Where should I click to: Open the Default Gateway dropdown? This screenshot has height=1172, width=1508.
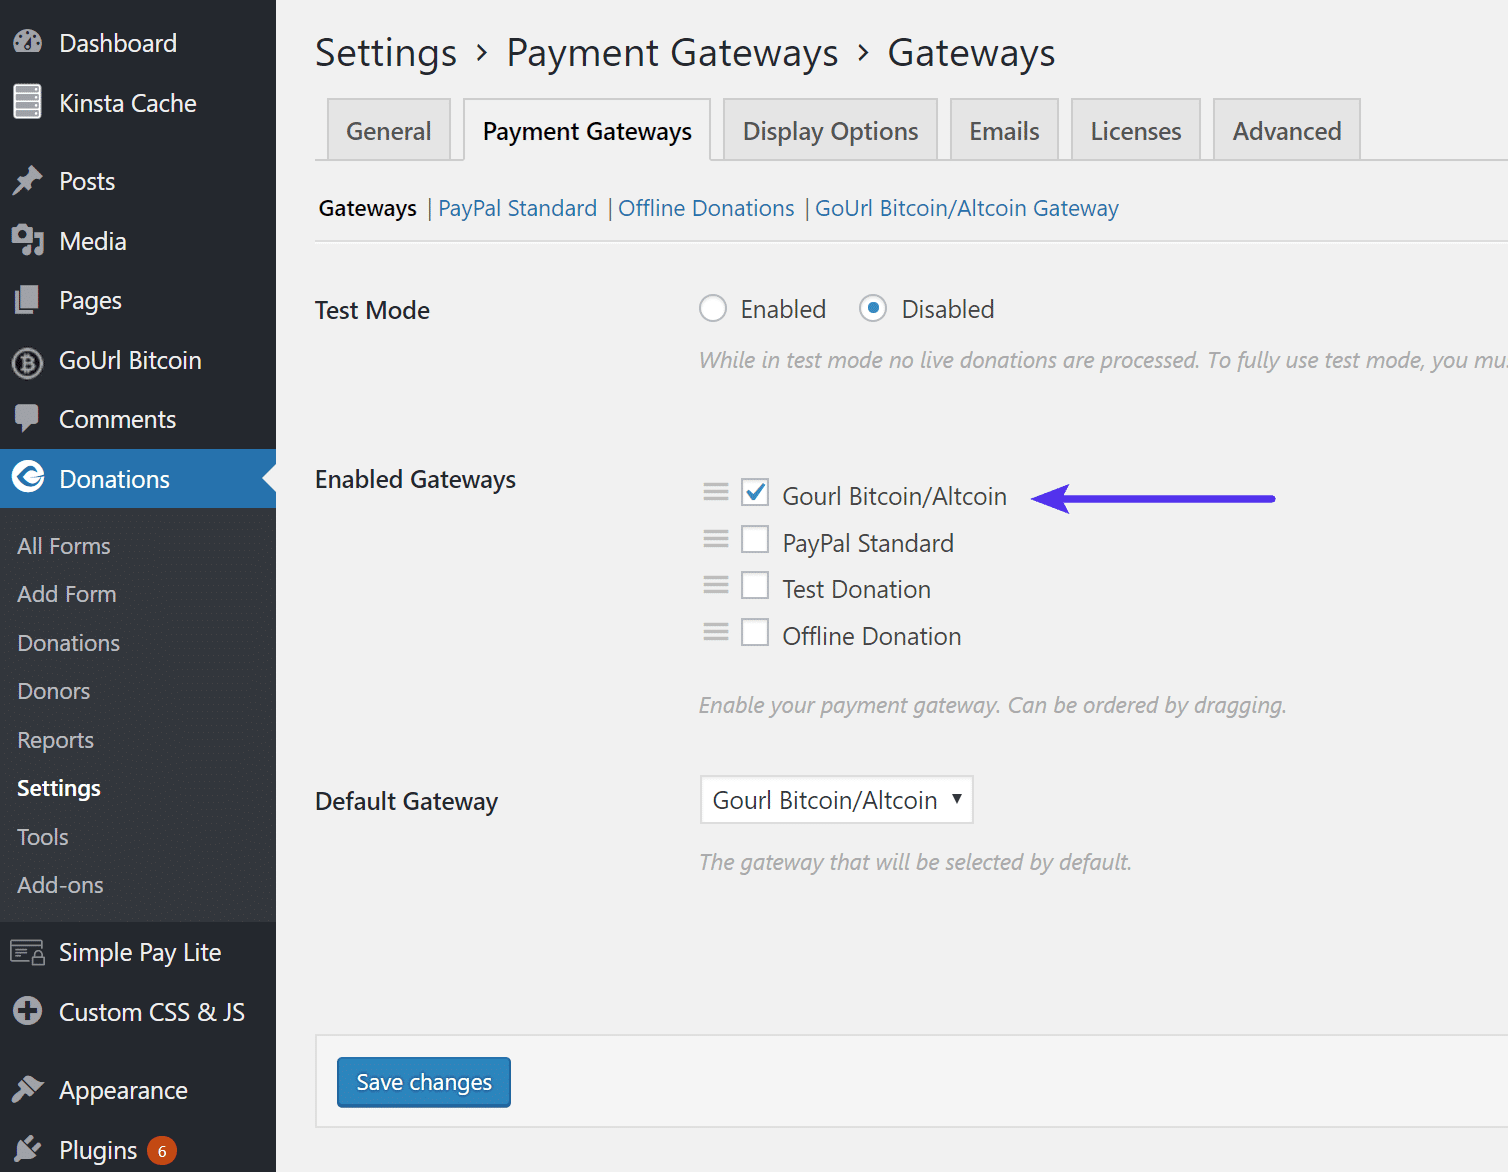pyautogui.click(x=836, y=799)
